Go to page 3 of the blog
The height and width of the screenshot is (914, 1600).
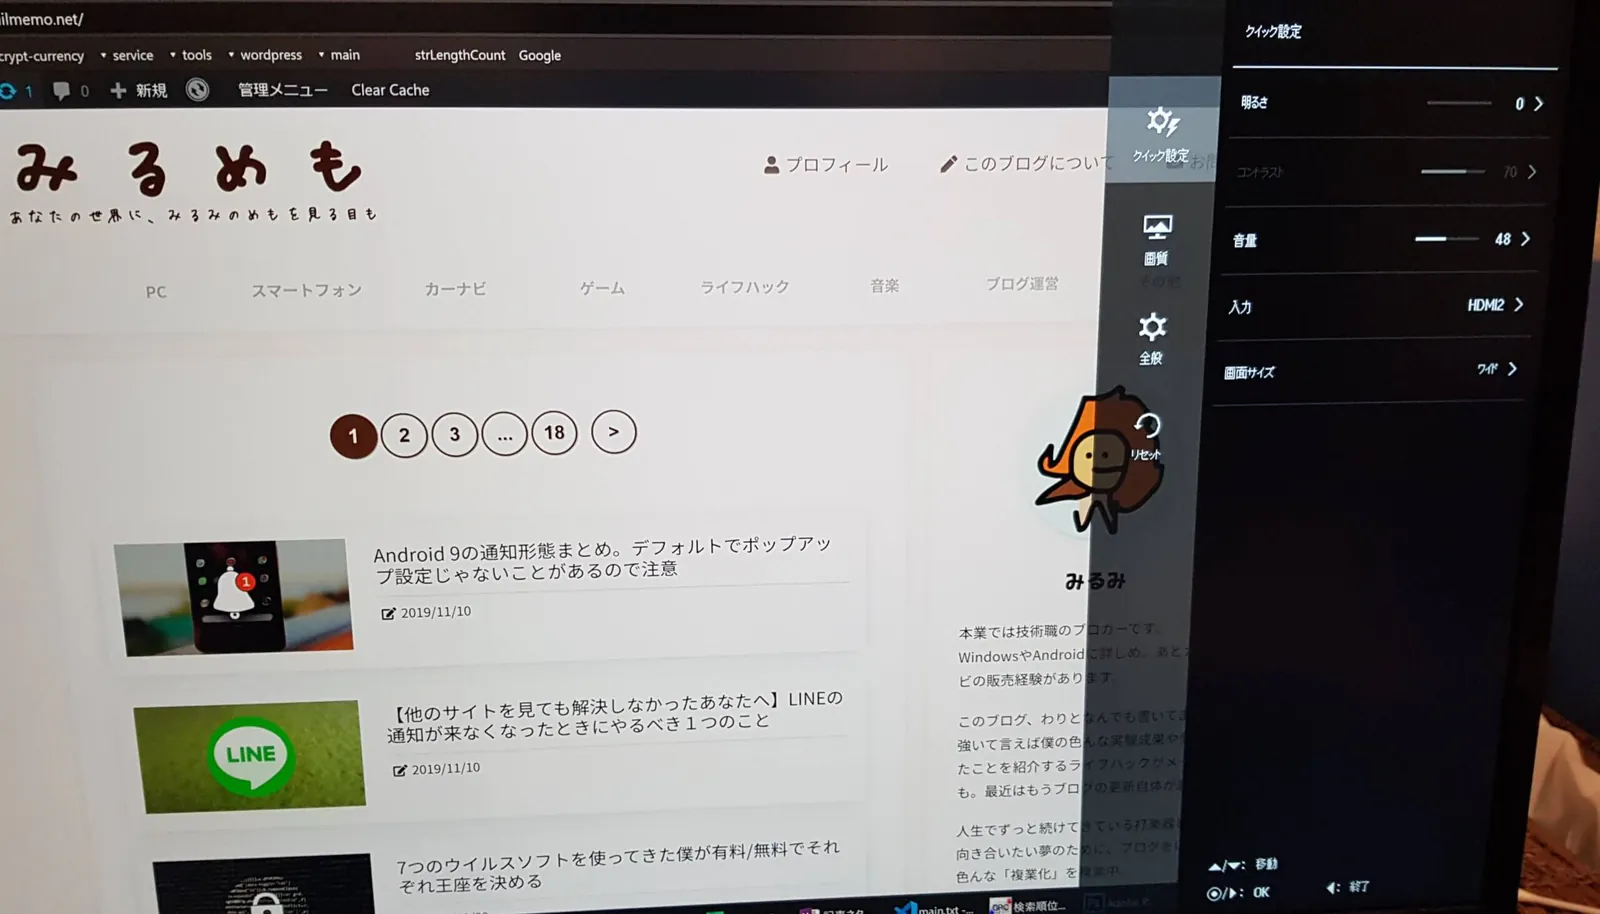pyautogui.click(x=455, y=434)
